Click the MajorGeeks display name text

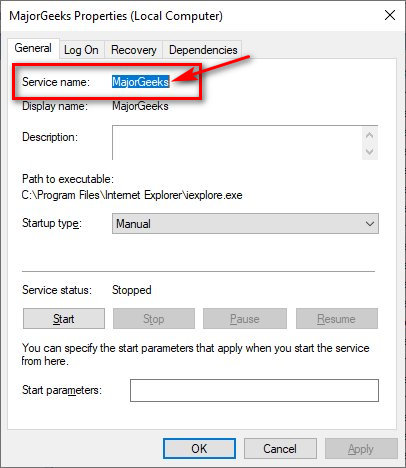pyautogui.click(x=140, y=106)
